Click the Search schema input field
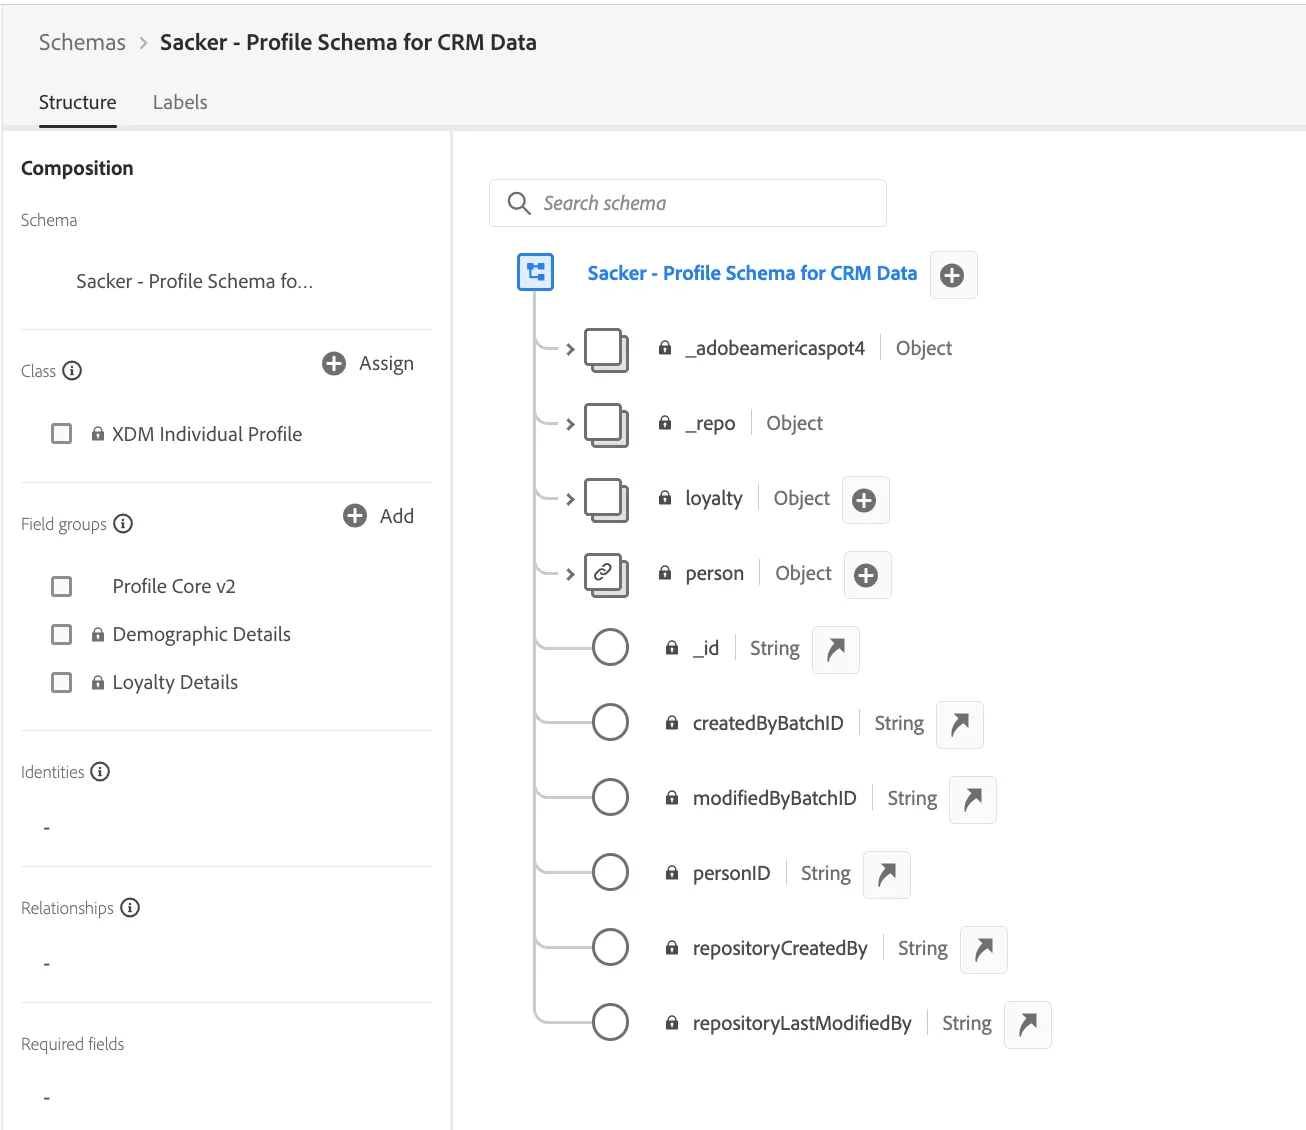 click(x=688, y=203)
